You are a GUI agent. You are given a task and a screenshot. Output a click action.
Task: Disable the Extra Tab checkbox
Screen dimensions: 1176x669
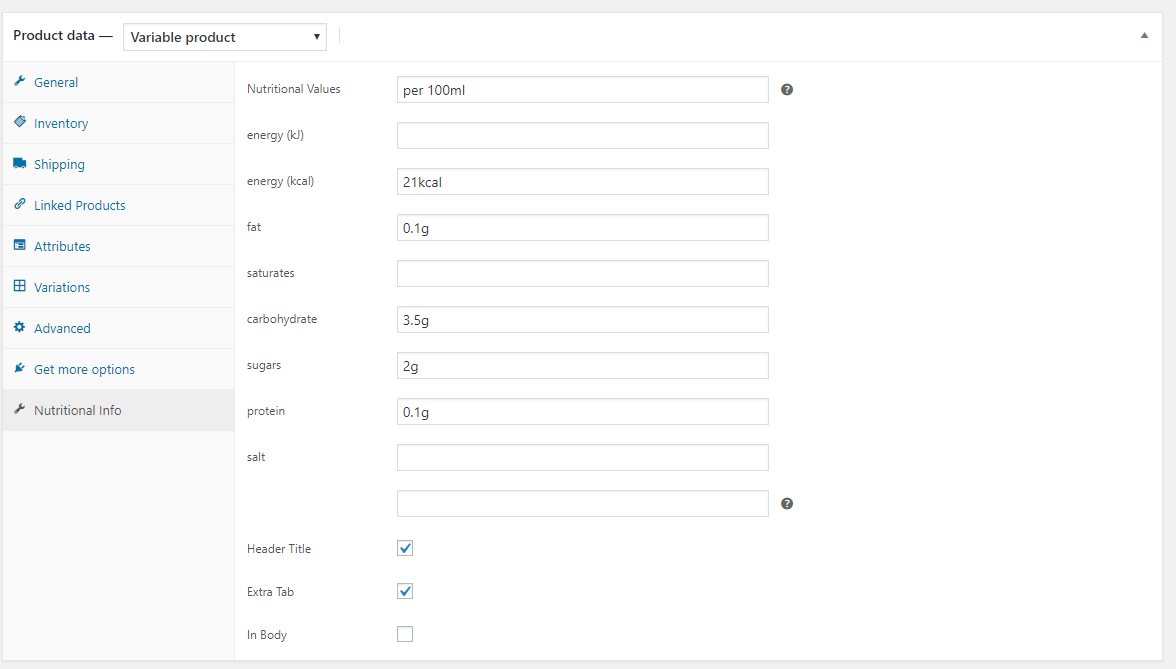pyautogui.click(x=405, y=591)
